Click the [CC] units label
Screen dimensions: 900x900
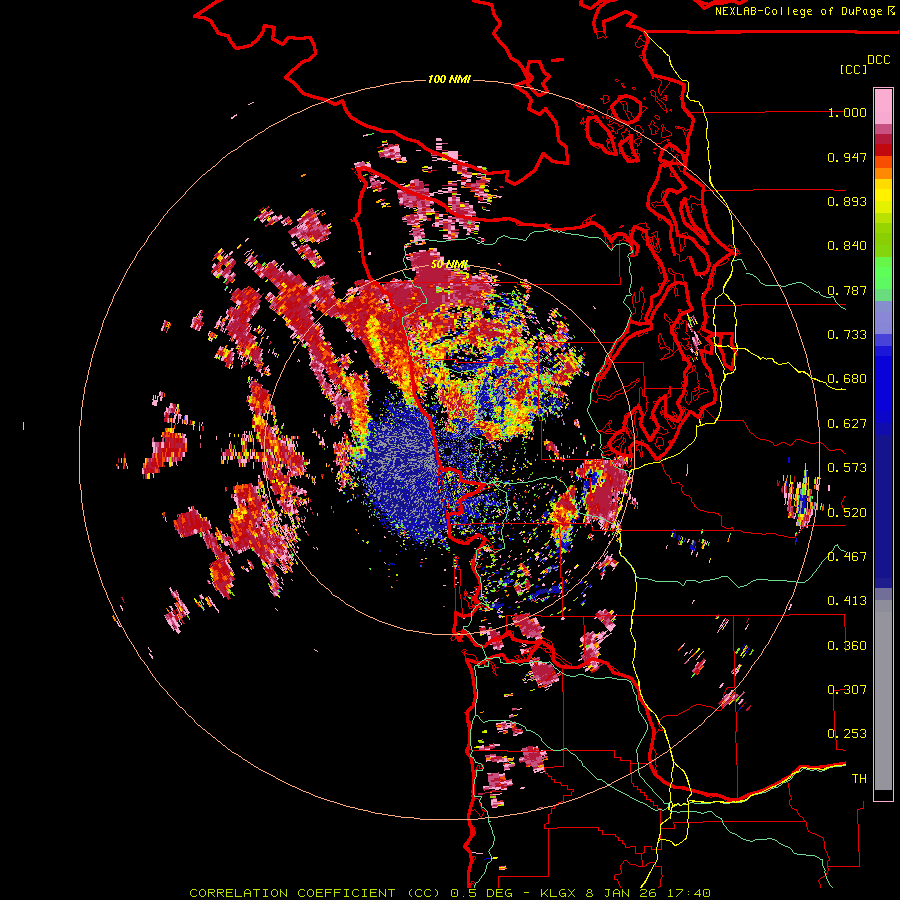[x=853, y=69]
